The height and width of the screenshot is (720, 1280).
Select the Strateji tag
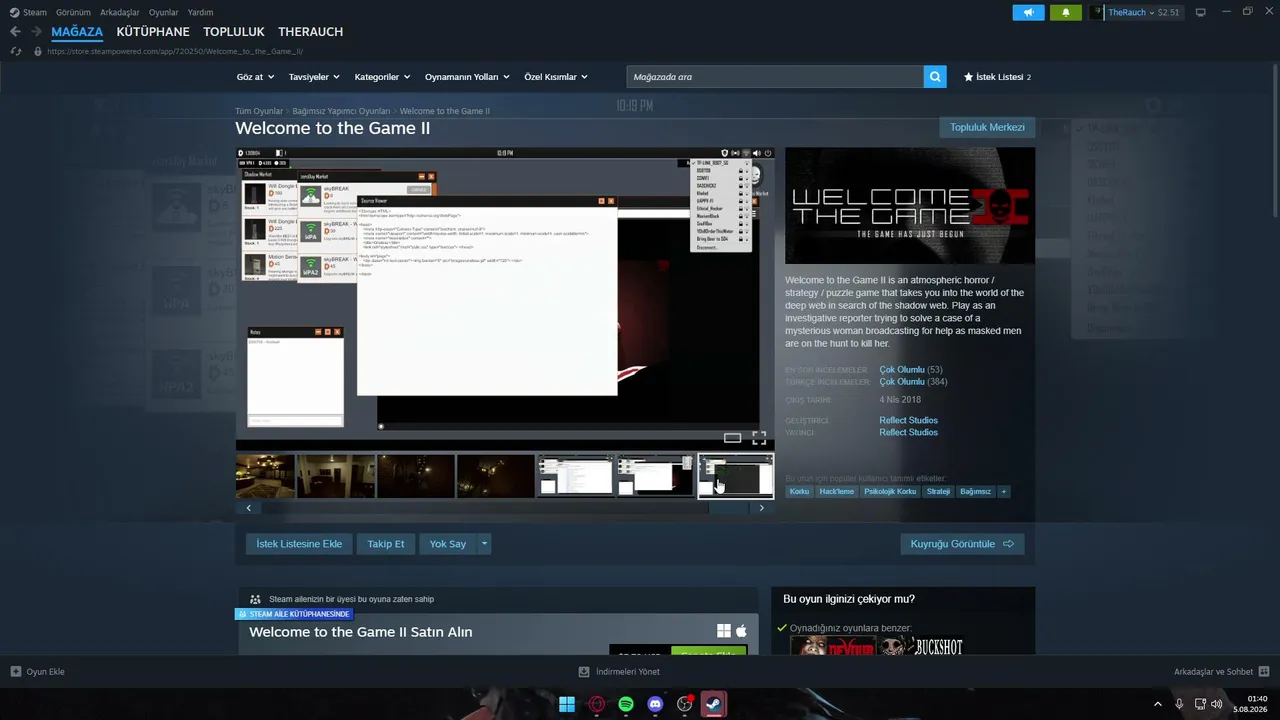tap(938, 491)
